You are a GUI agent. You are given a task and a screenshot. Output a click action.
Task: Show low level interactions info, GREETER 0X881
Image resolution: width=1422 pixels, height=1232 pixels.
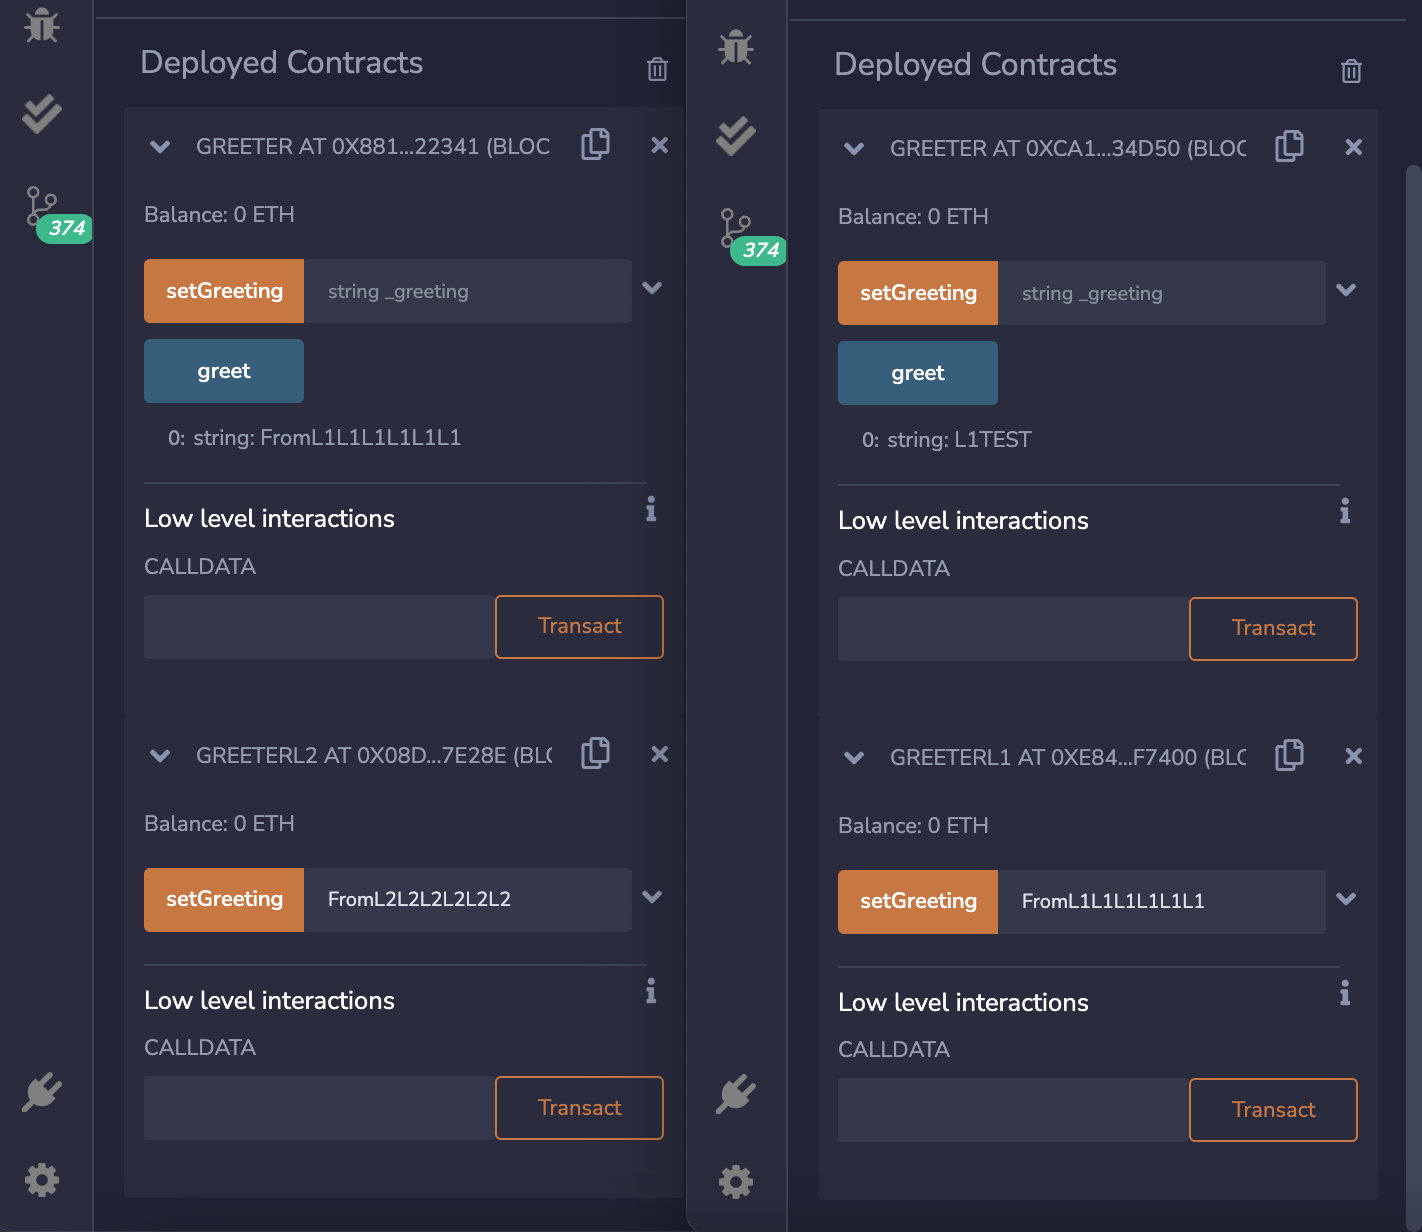pos(651,509)
